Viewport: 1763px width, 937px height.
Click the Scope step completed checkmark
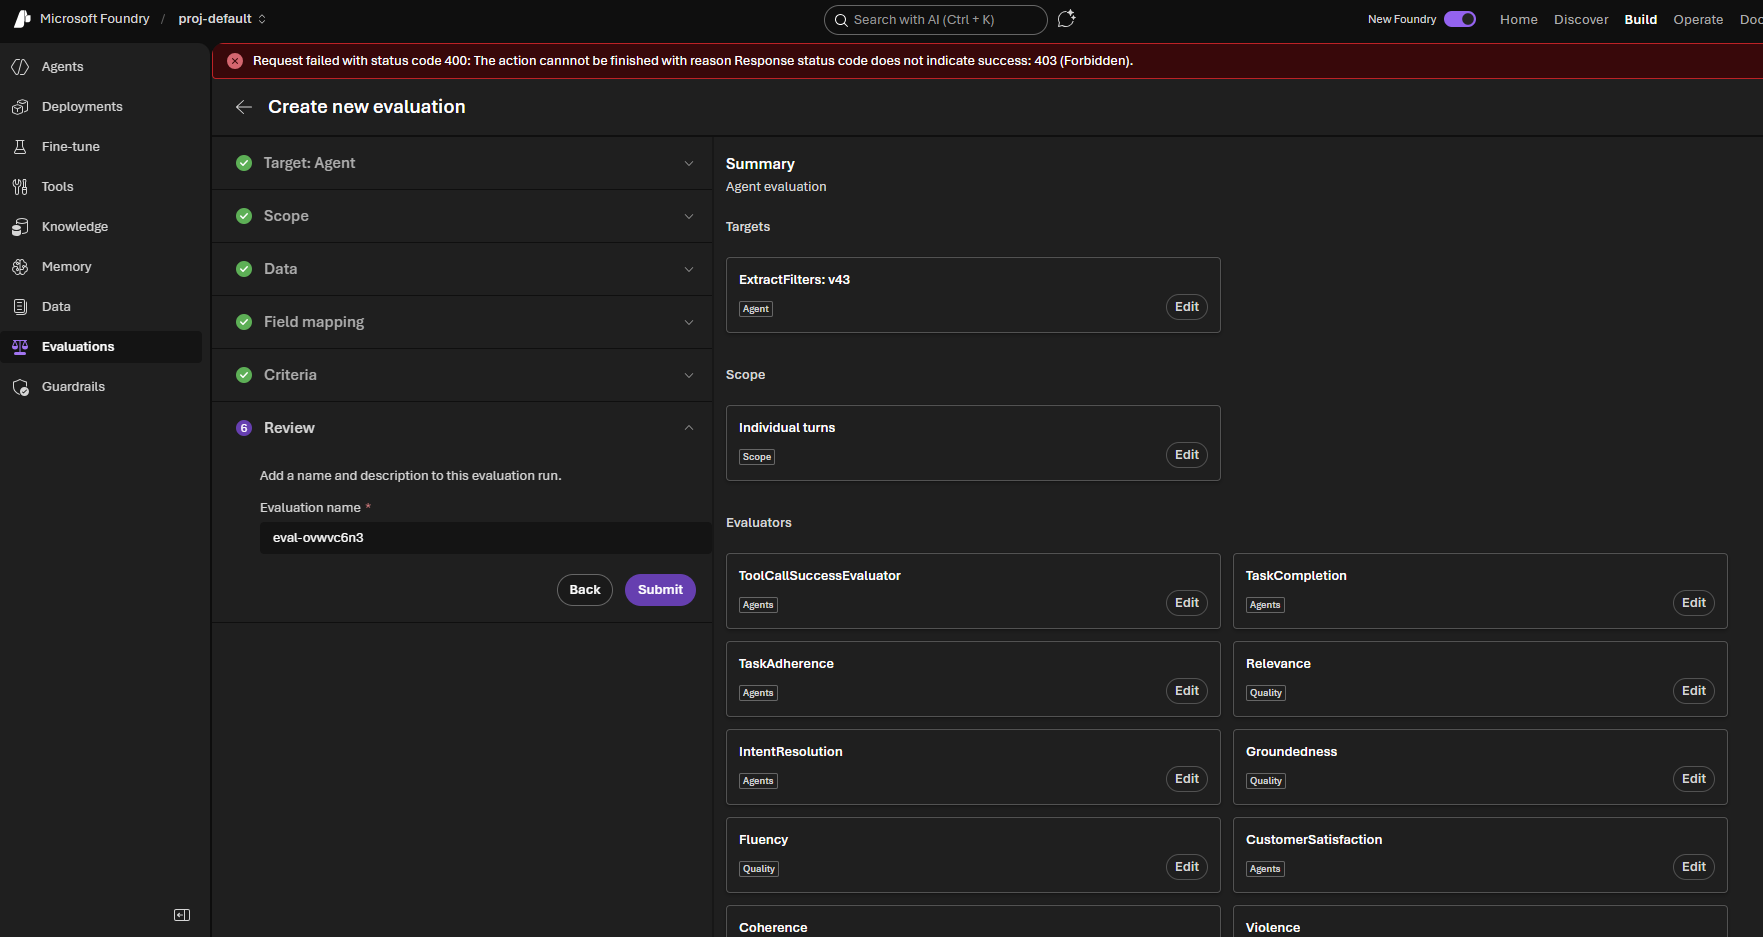(244, 216)
